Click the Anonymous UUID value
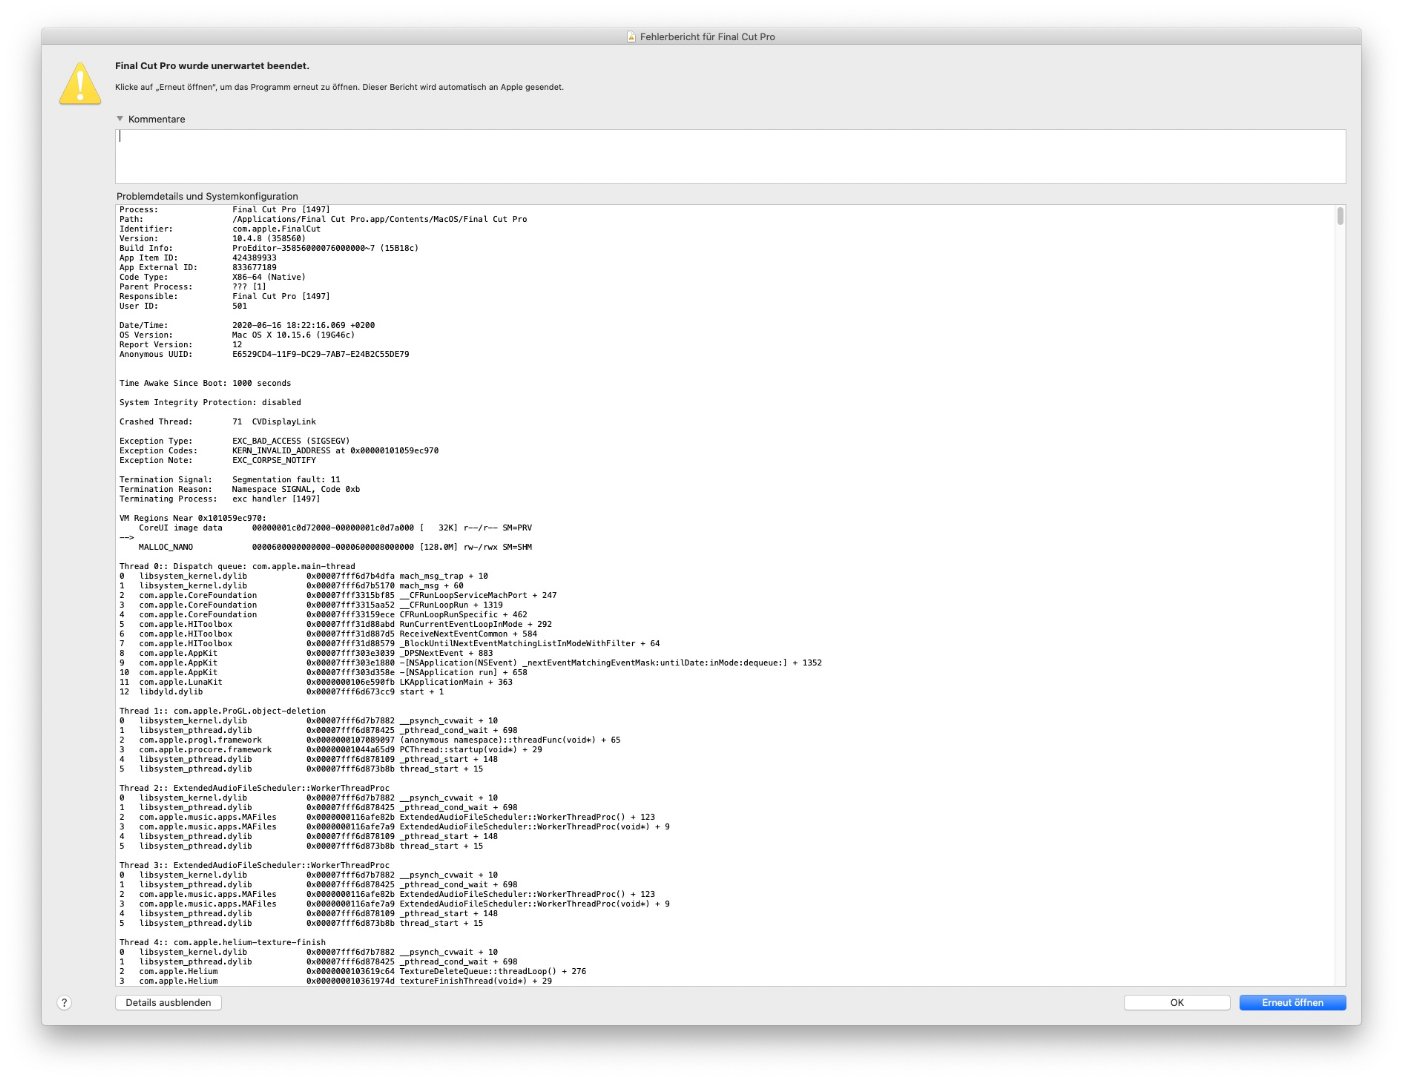The width and height of the screenshot is (1402, 1080). tap(320, 354)
